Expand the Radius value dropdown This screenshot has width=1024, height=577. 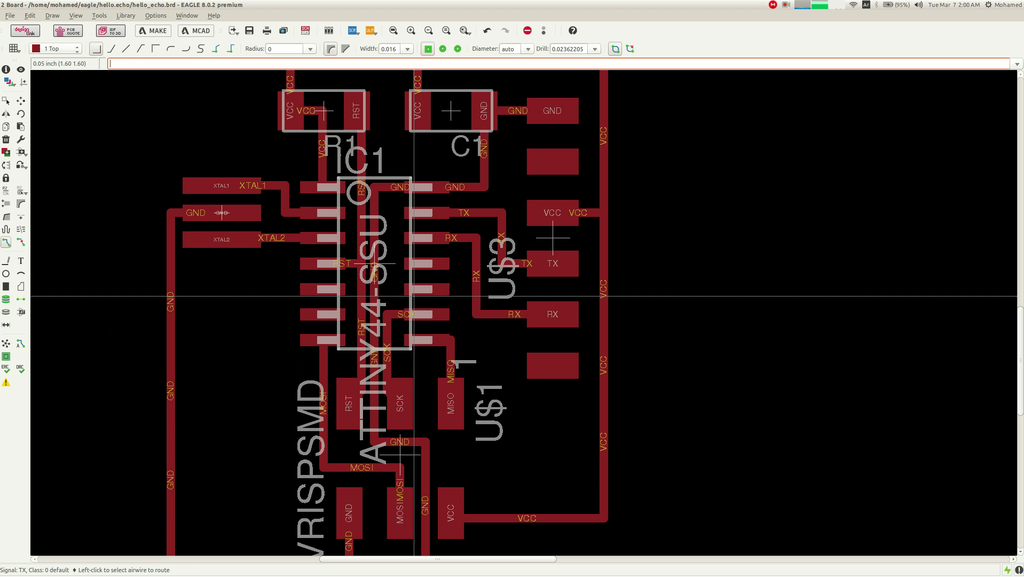(x=310, y=49)
